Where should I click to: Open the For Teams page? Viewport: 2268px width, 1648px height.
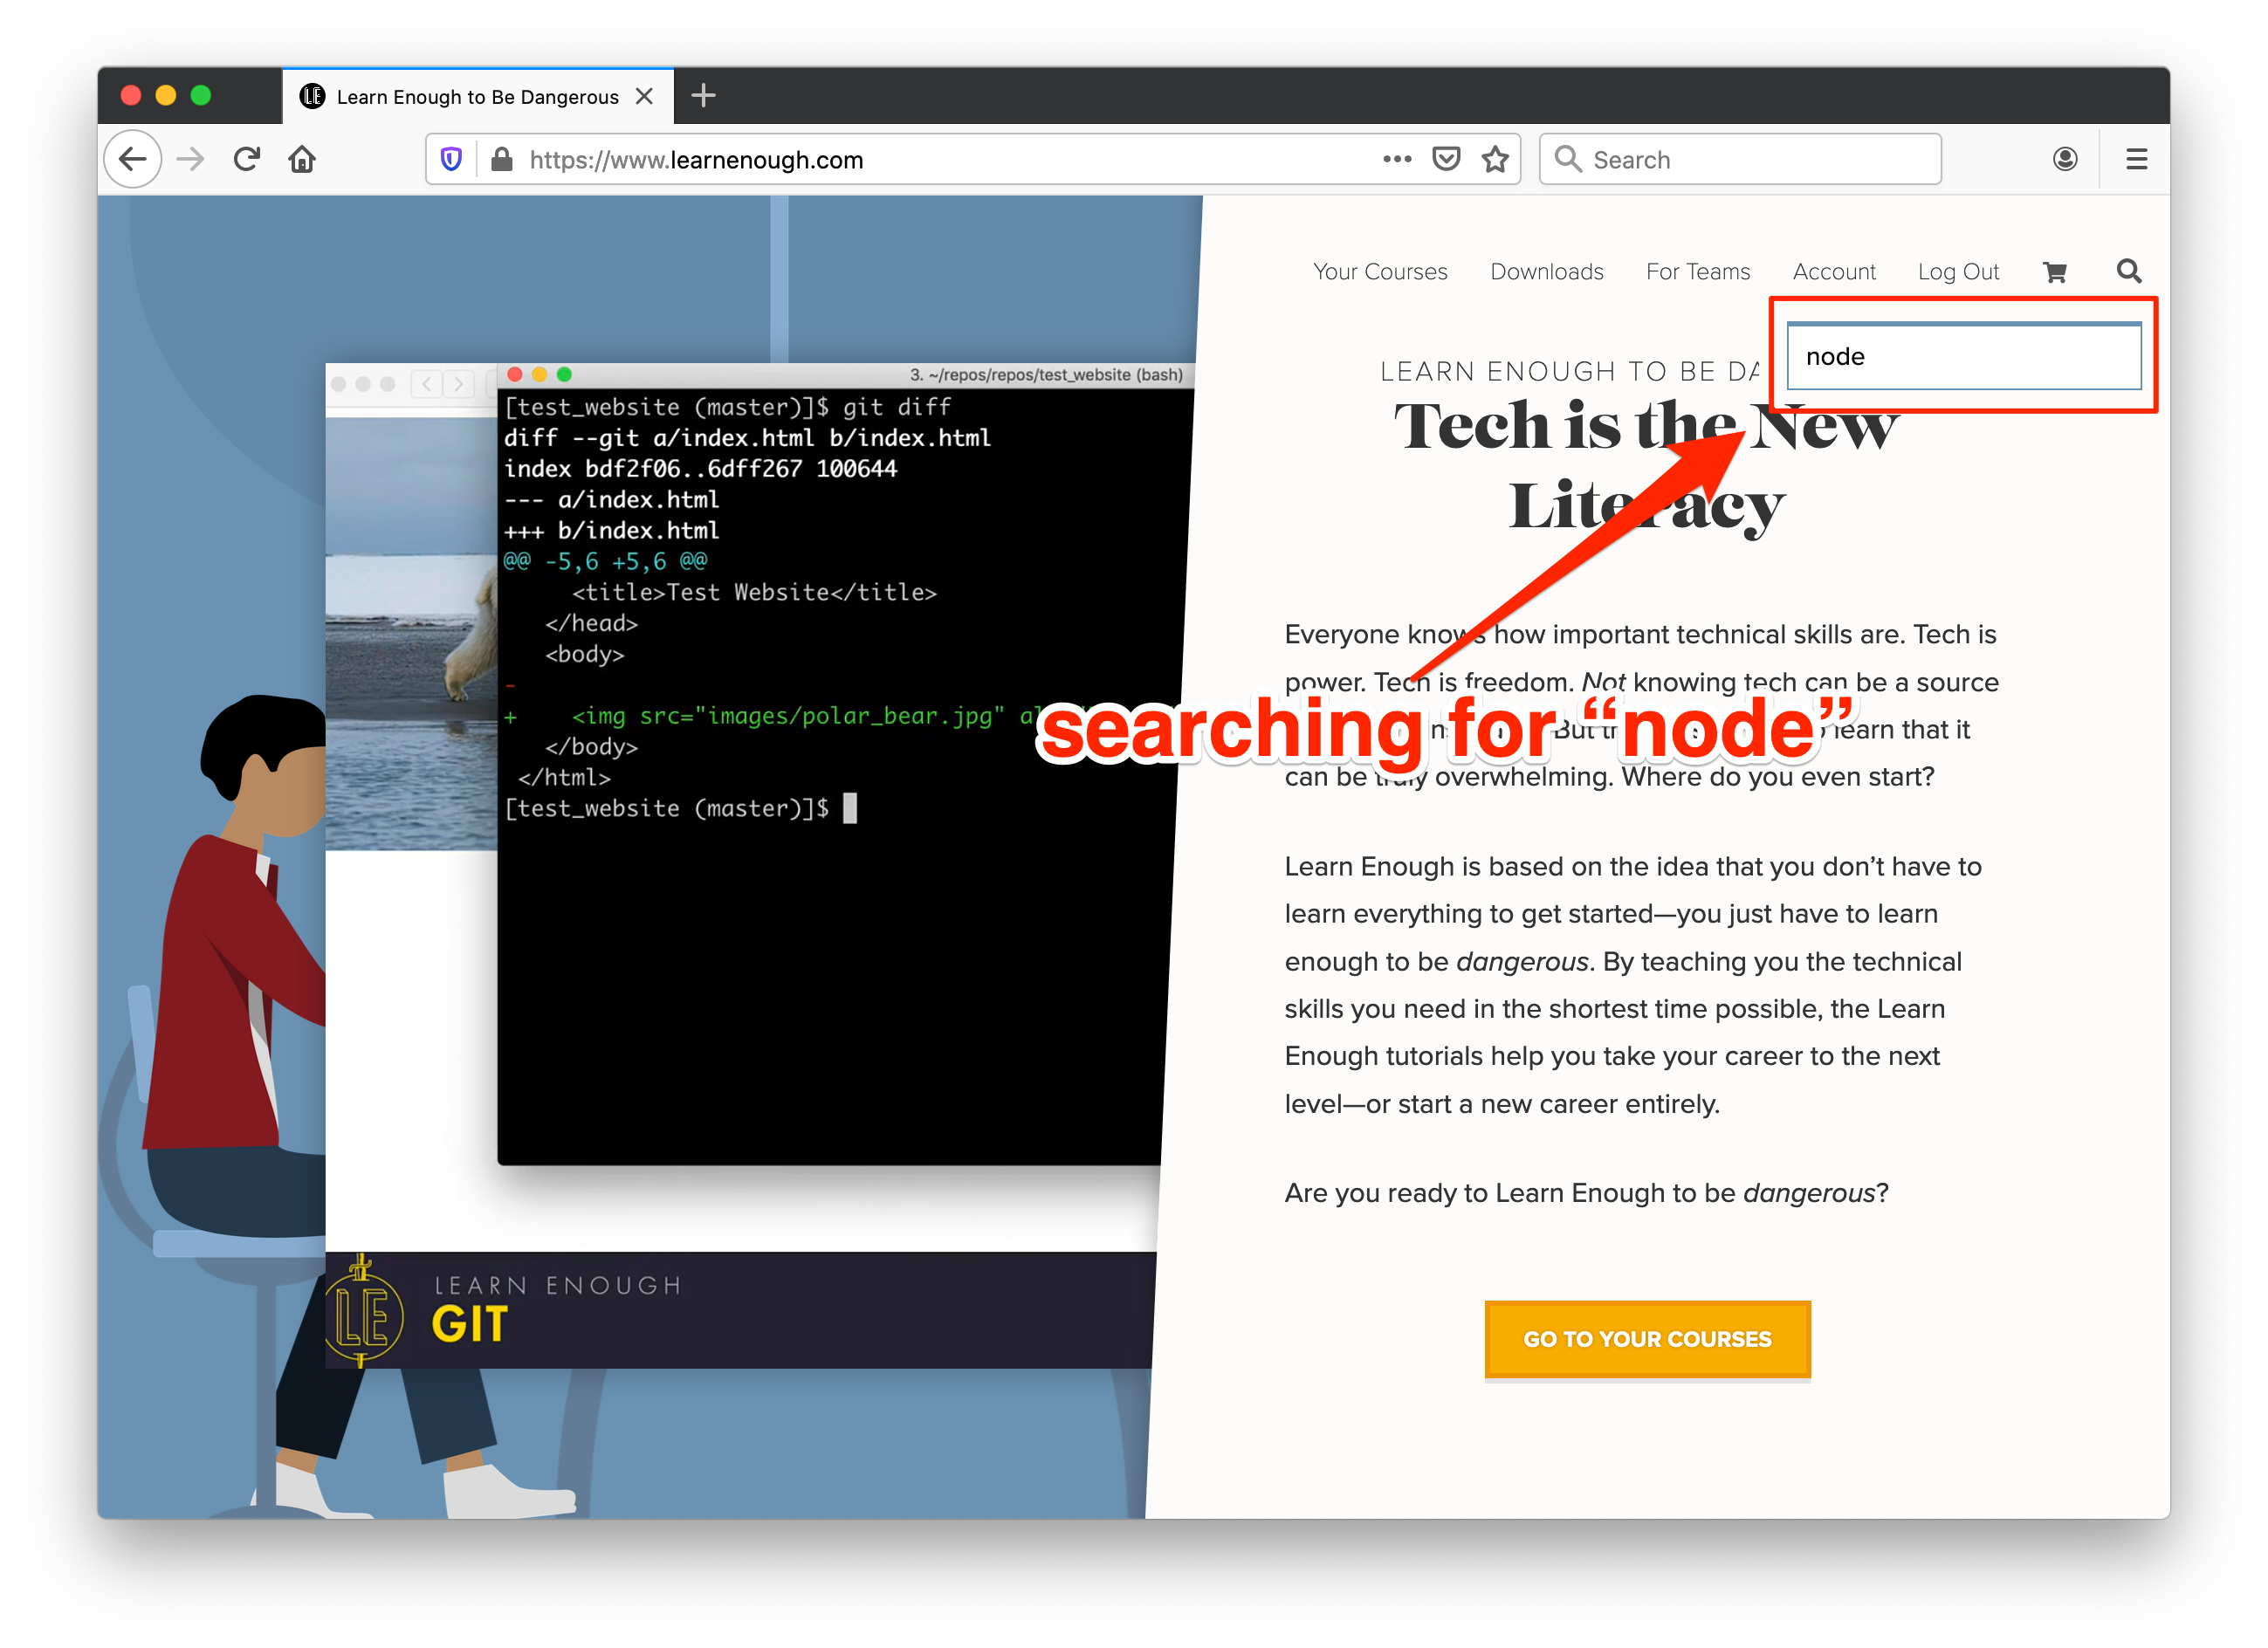pyautogui.click(x=1697, y=271)
